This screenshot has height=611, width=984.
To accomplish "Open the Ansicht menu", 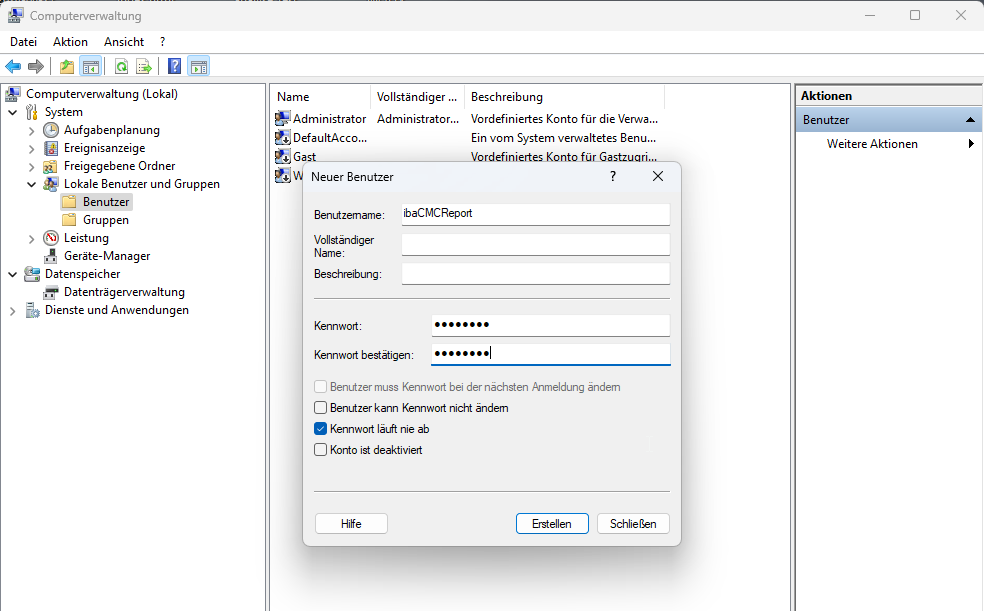I will click(x=124, y=42).
